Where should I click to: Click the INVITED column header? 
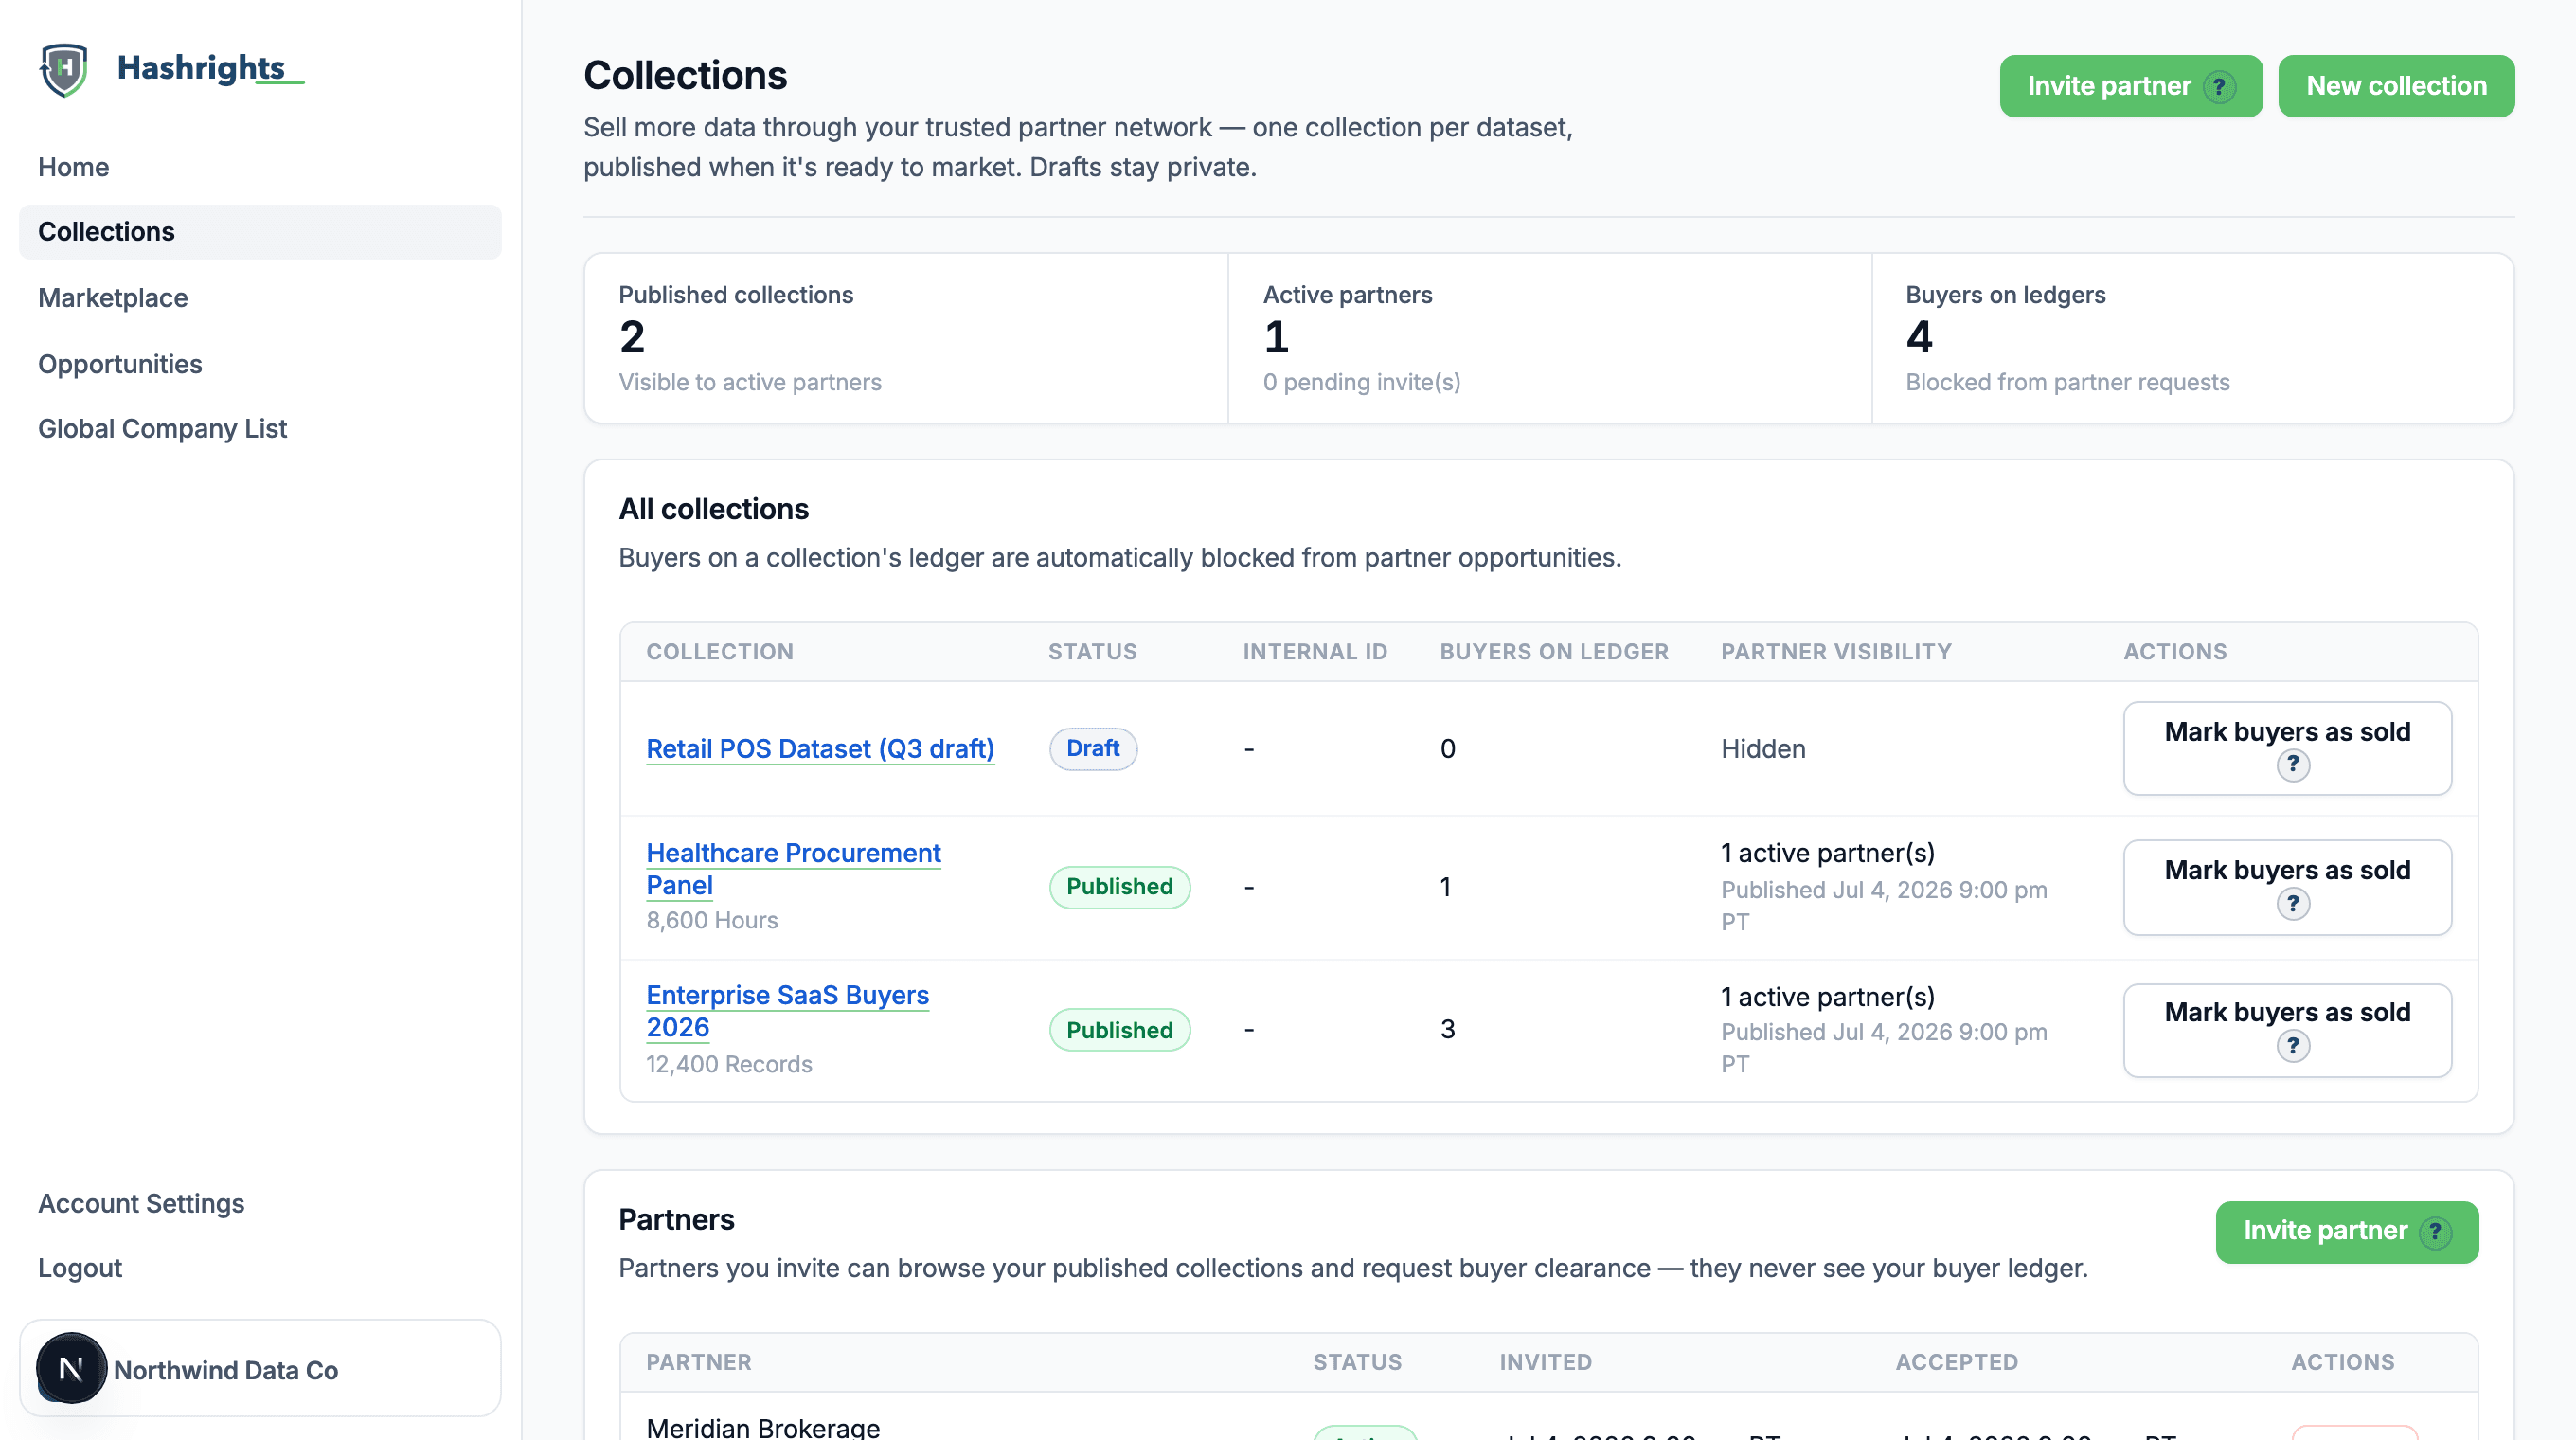[x=1545, y=1362]
